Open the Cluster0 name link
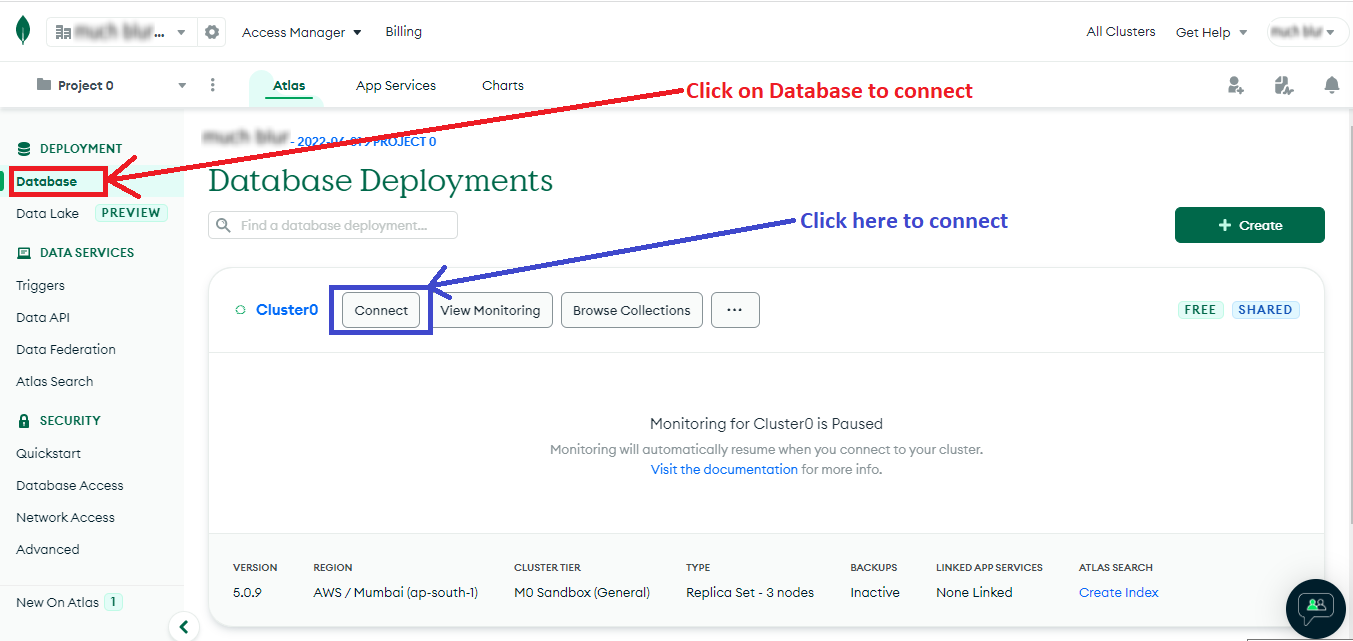This screenshot has width=1353, height=641. 287,310
